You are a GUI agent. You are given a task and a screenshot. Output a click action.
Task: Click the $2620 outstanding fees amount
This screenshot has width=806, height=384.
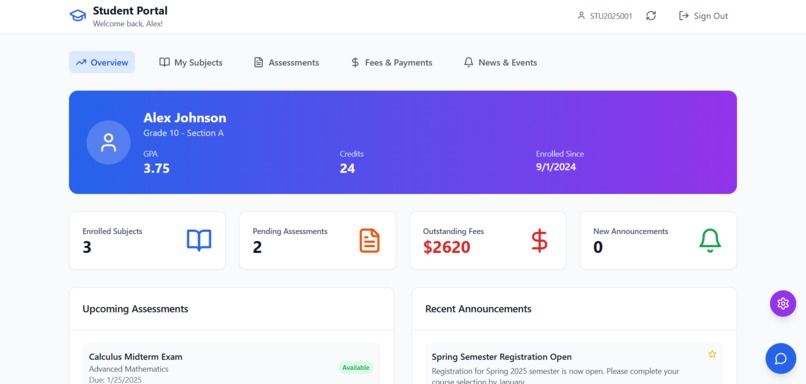pos(447,247)
